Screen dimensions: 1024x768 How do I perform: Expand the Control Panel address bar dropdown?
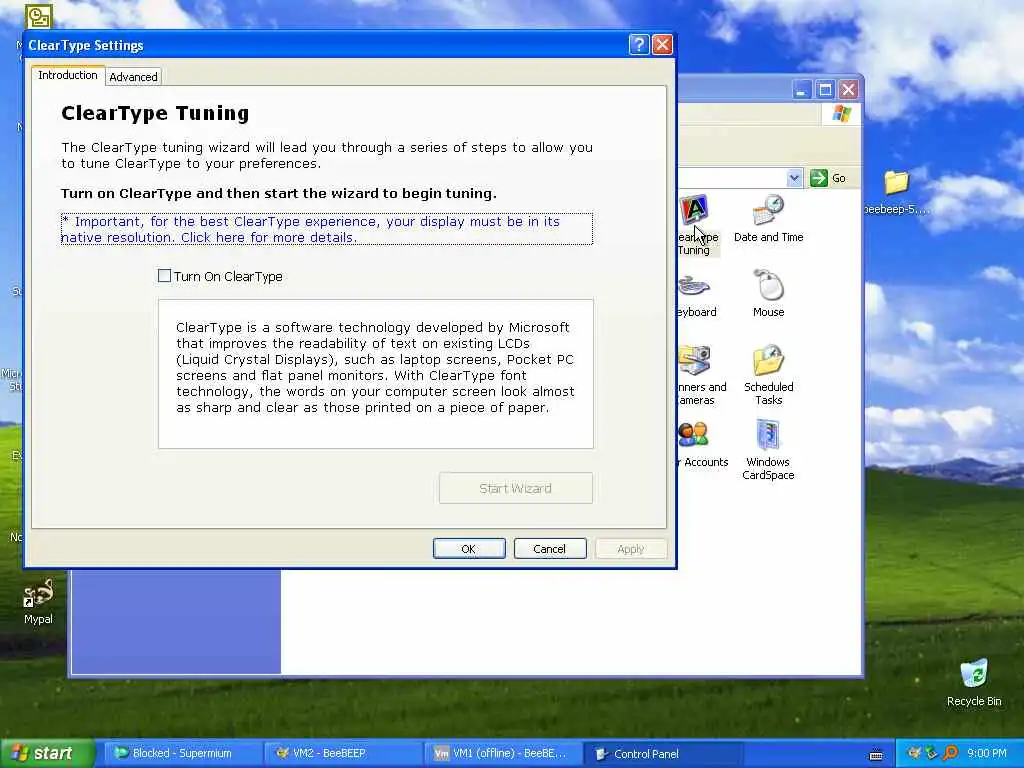click(x=794, y=178)
